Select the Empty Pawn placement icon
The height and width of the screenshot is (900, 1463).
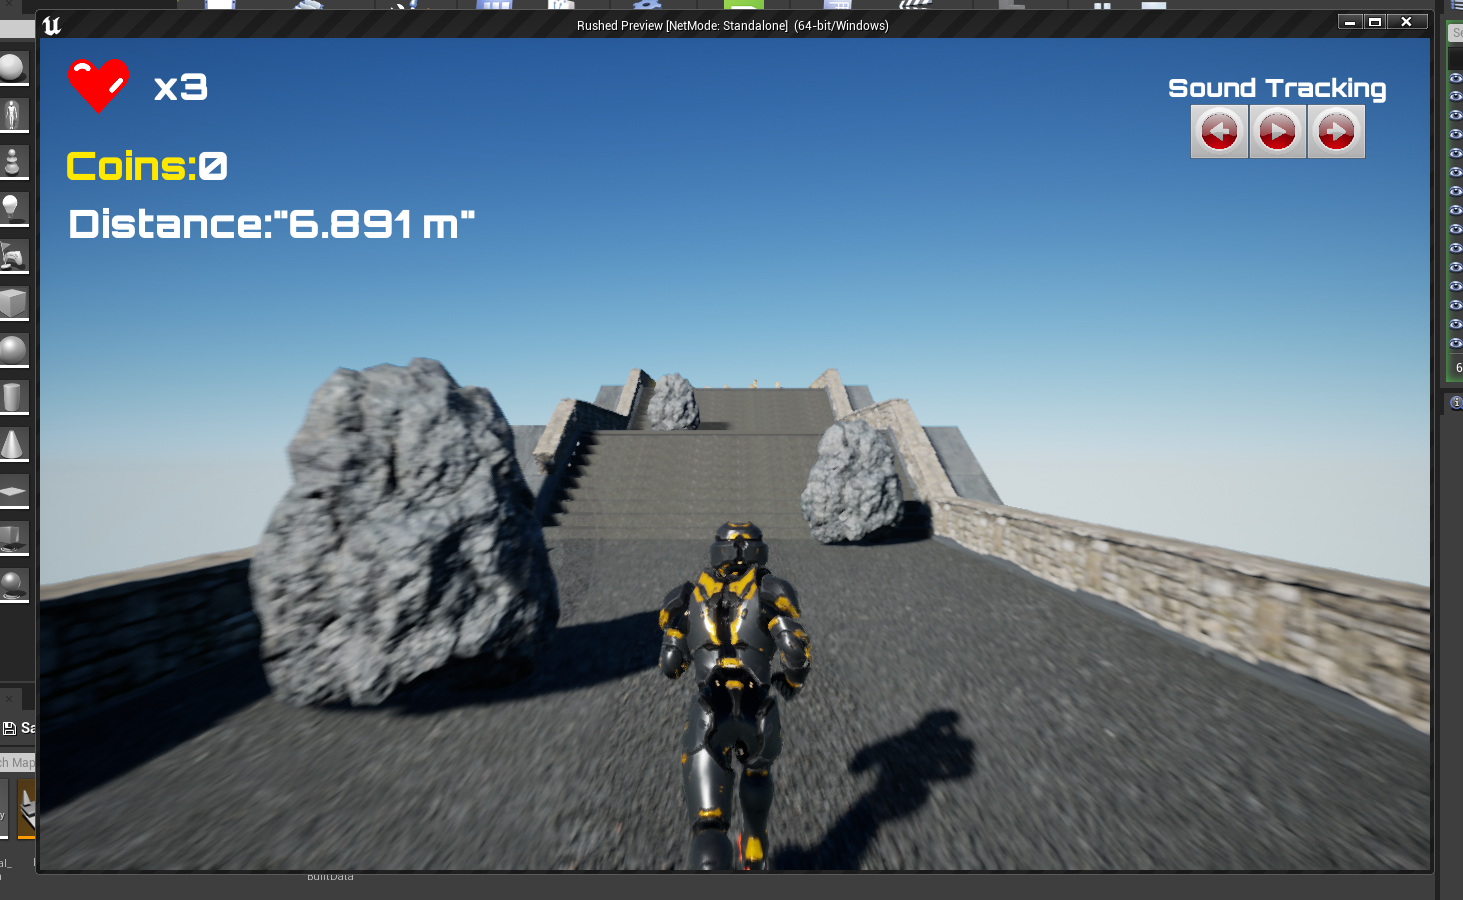12,162
